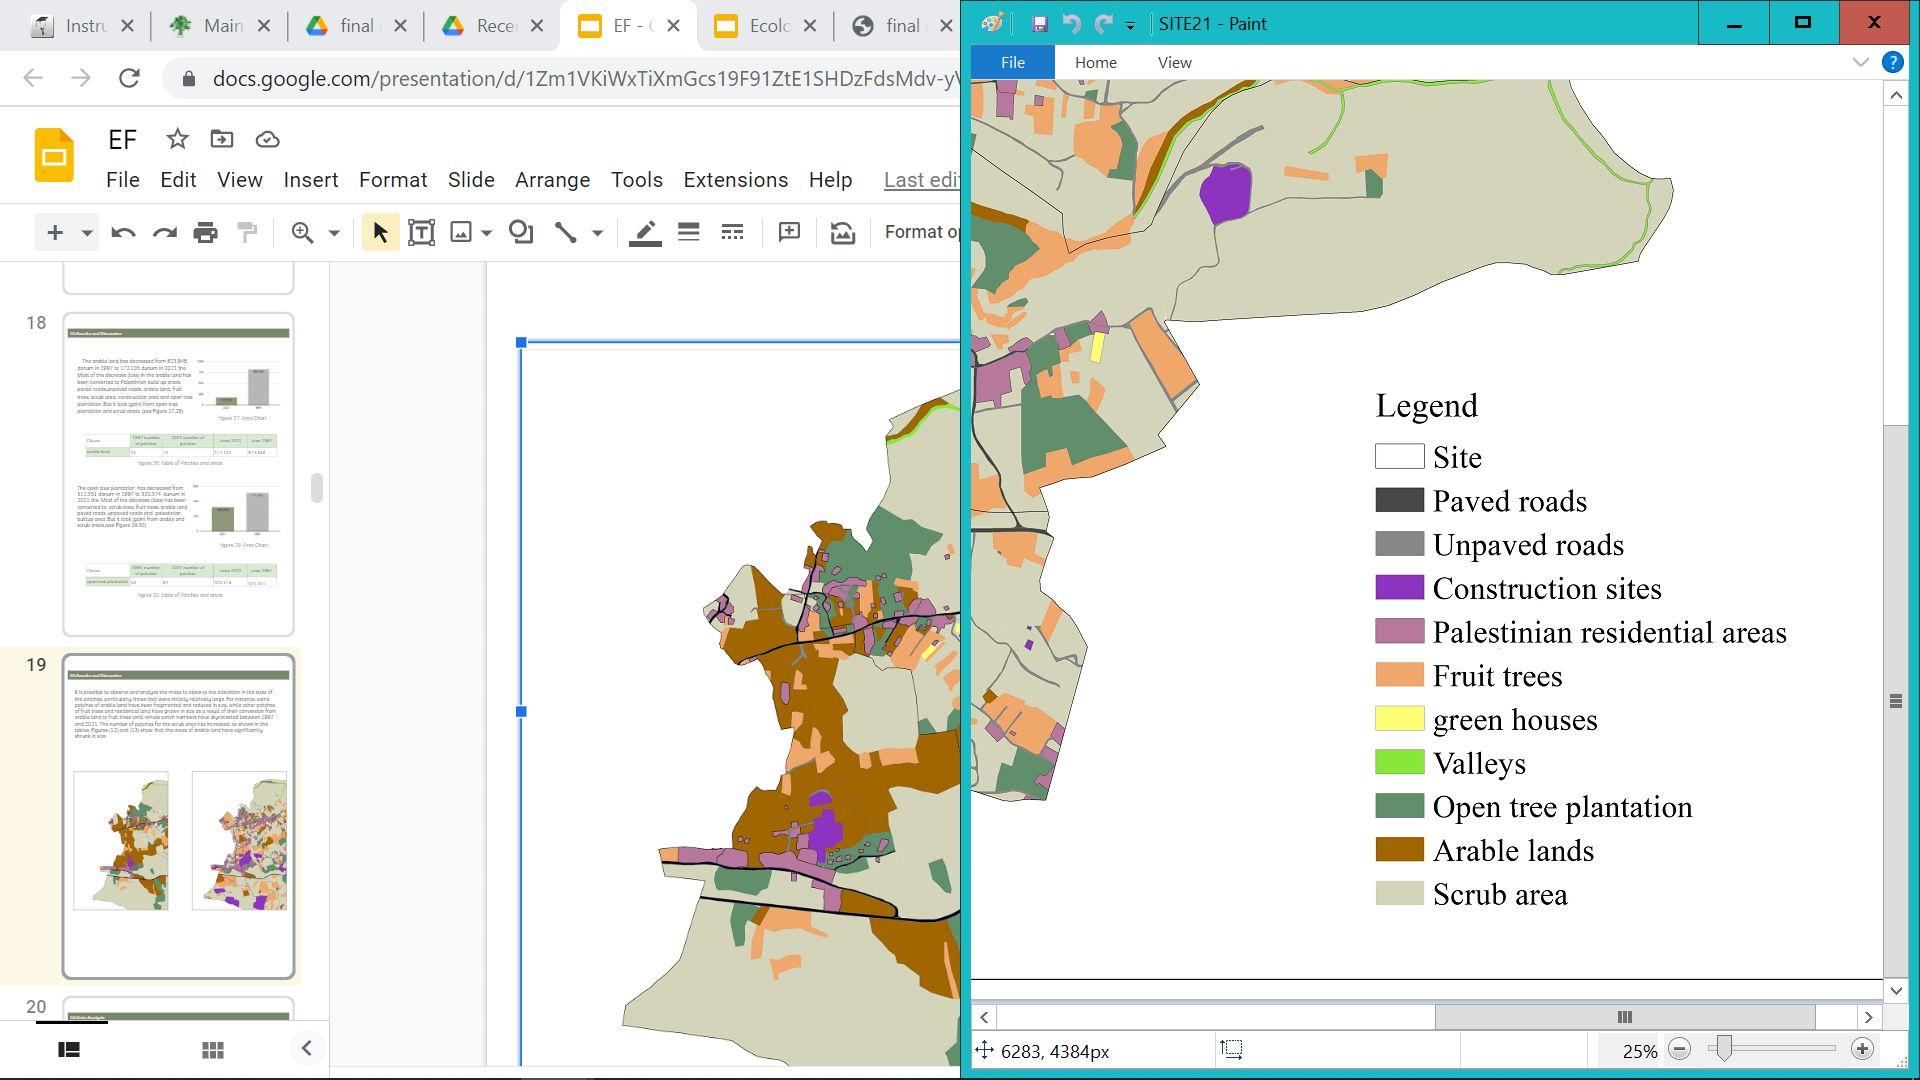Click the blue File button in Paint
This screenshot has width=1920, height=1080.
click(1012, 62)
